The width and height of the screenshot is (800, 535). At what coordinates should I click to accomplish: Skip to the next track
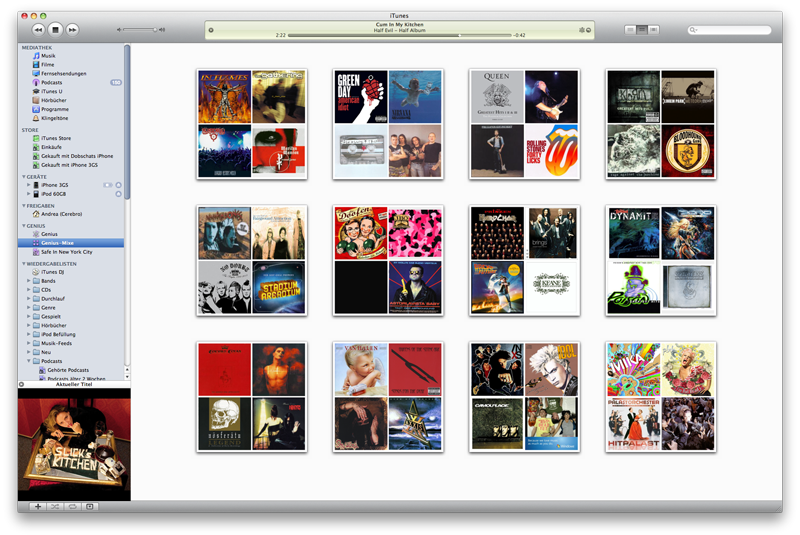pos(72,30)
